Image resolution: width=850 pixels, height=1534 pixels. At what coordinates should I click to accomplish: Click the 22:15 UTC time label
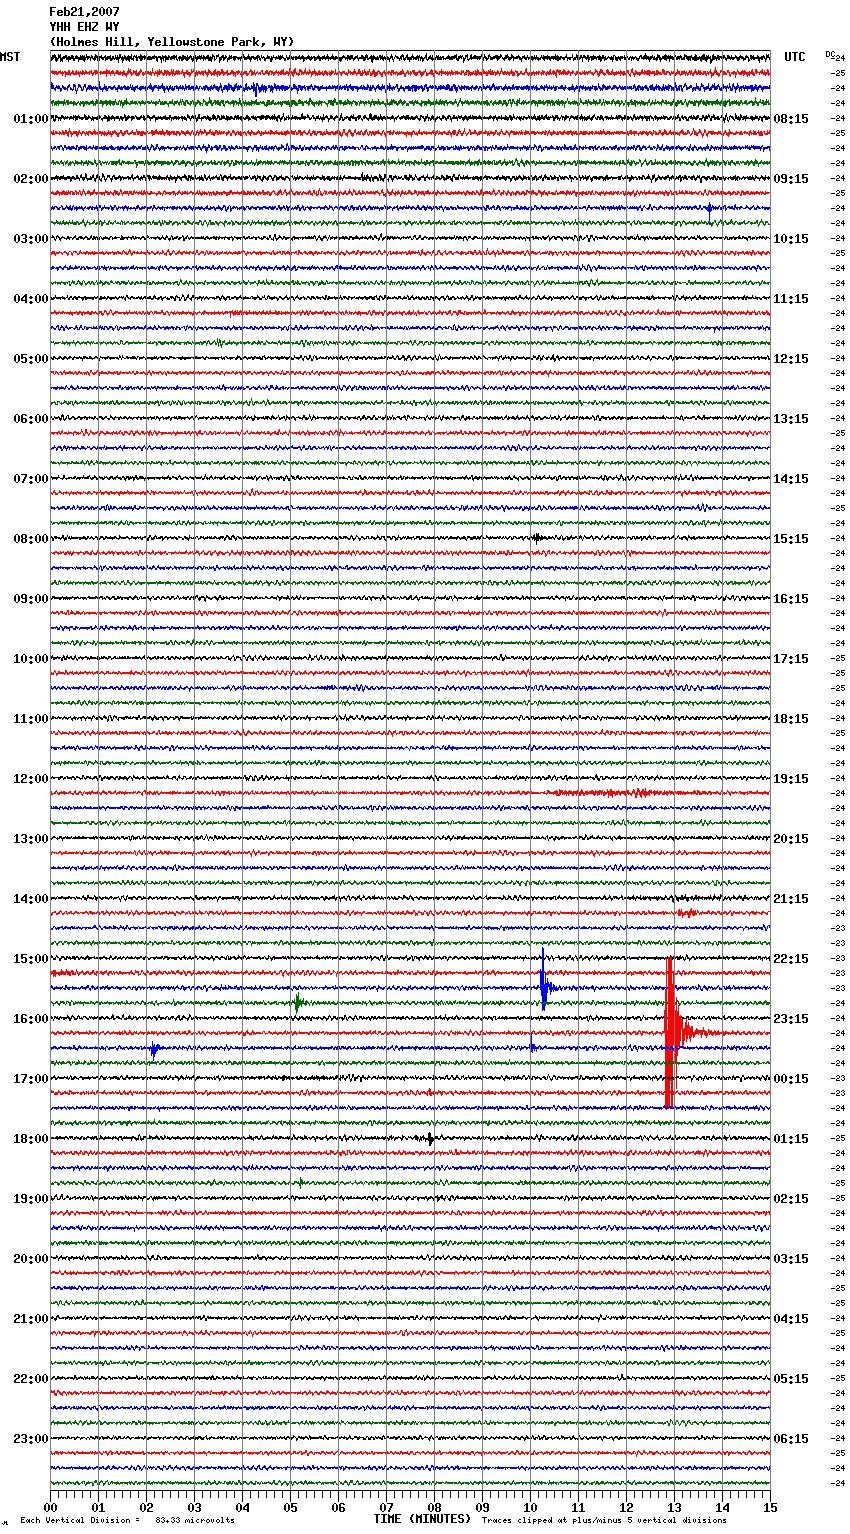click(791, 959)
